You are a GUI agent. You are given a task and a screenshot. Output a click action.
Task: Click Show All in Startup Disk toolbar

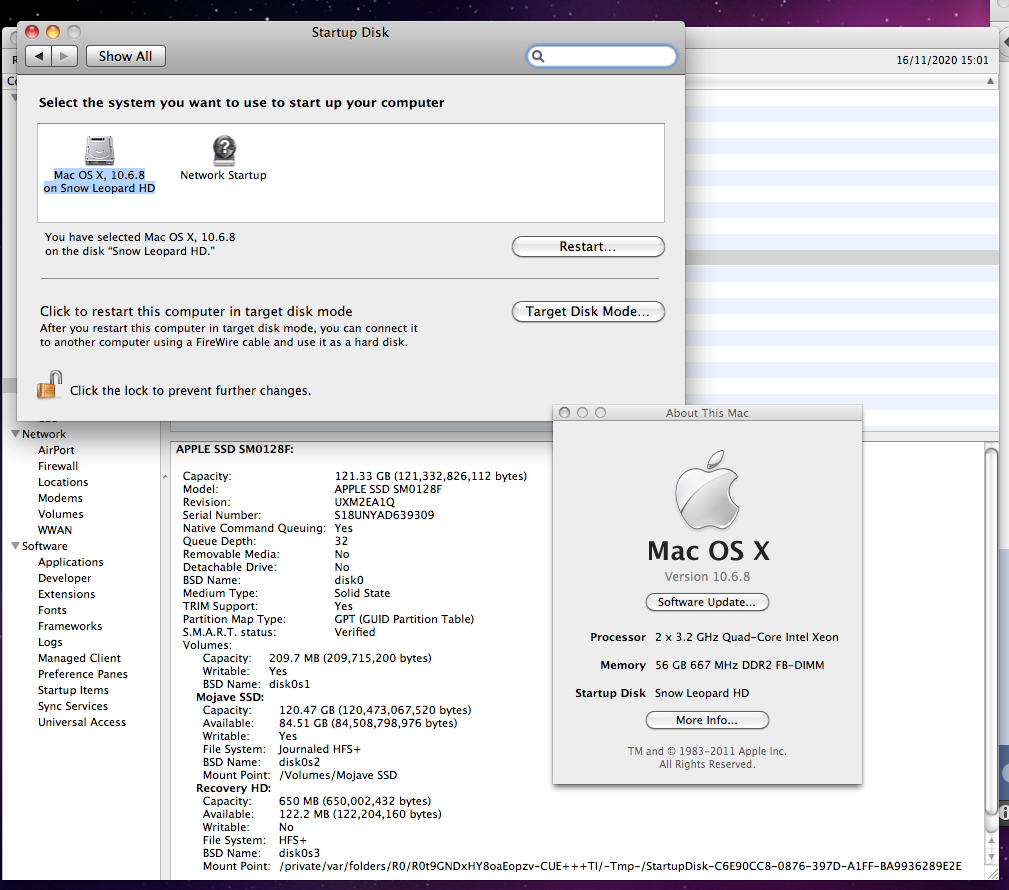click(125, 56)
